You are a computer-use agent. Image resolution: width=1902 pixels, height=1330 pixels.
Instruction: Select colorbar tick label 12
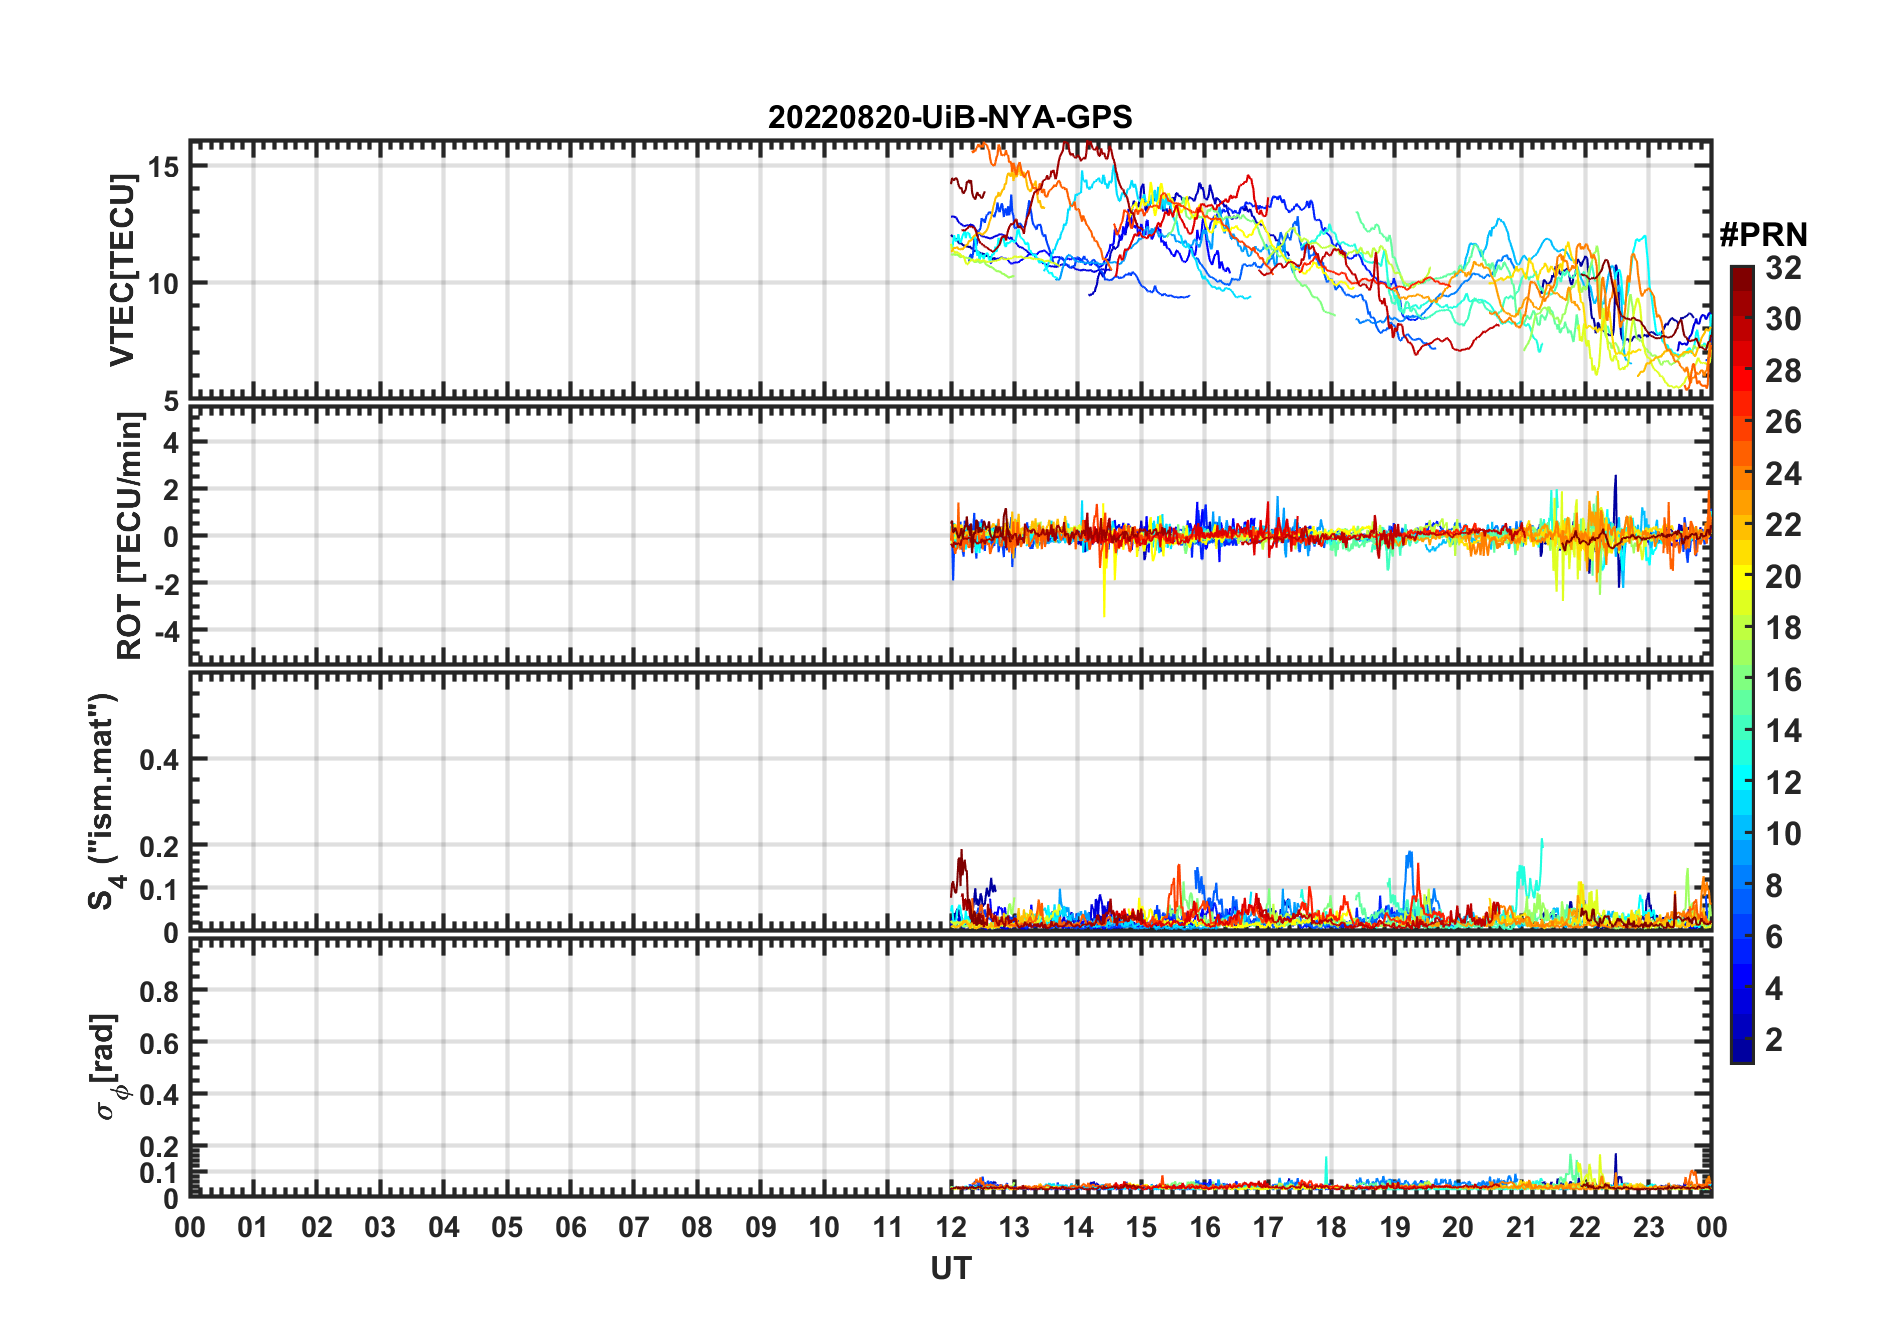(x=1783, y=783)
